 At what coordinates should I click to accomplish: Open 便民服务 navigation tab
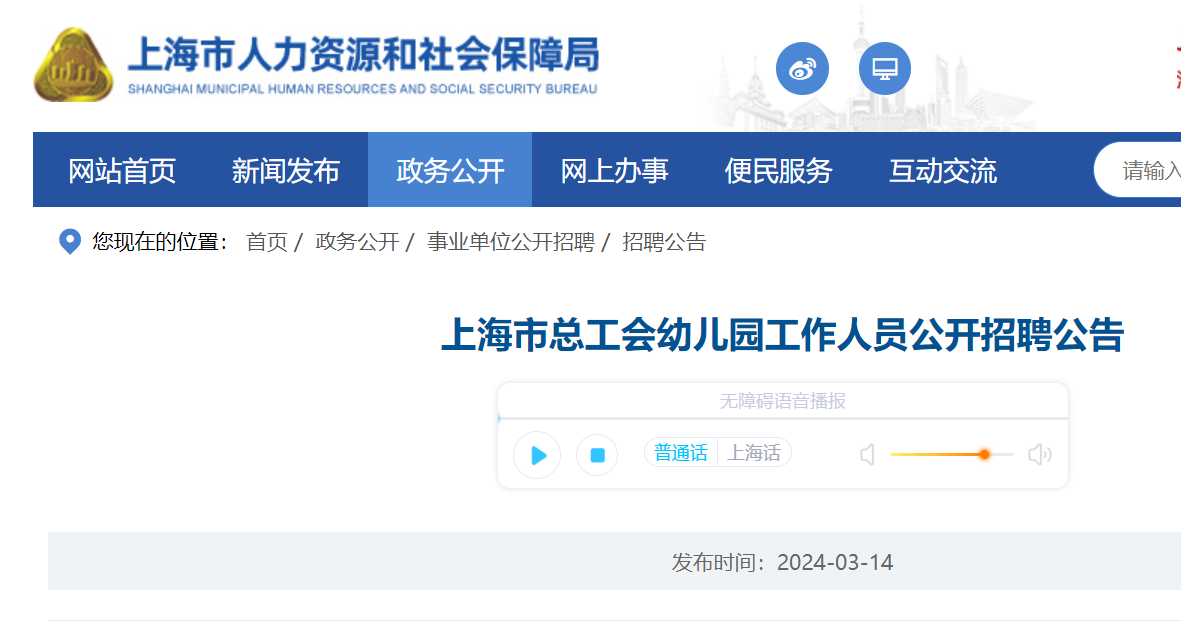coord(778,170)
